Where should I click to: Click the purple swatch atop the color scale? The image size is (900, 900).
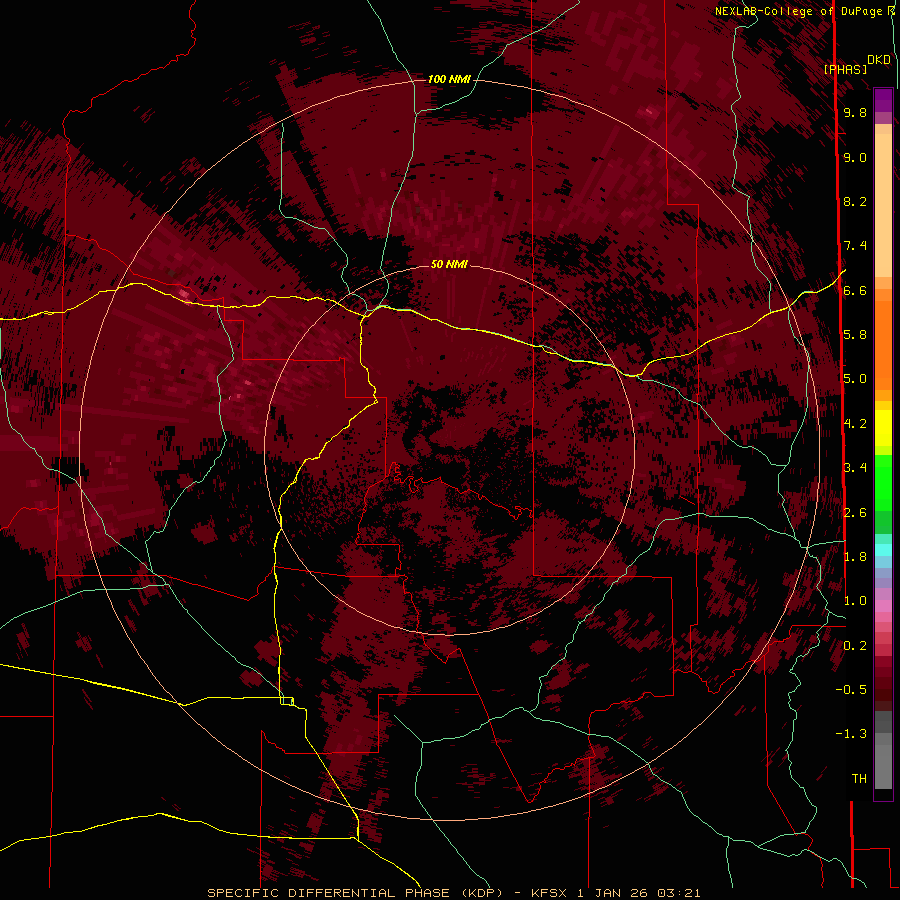883,100
